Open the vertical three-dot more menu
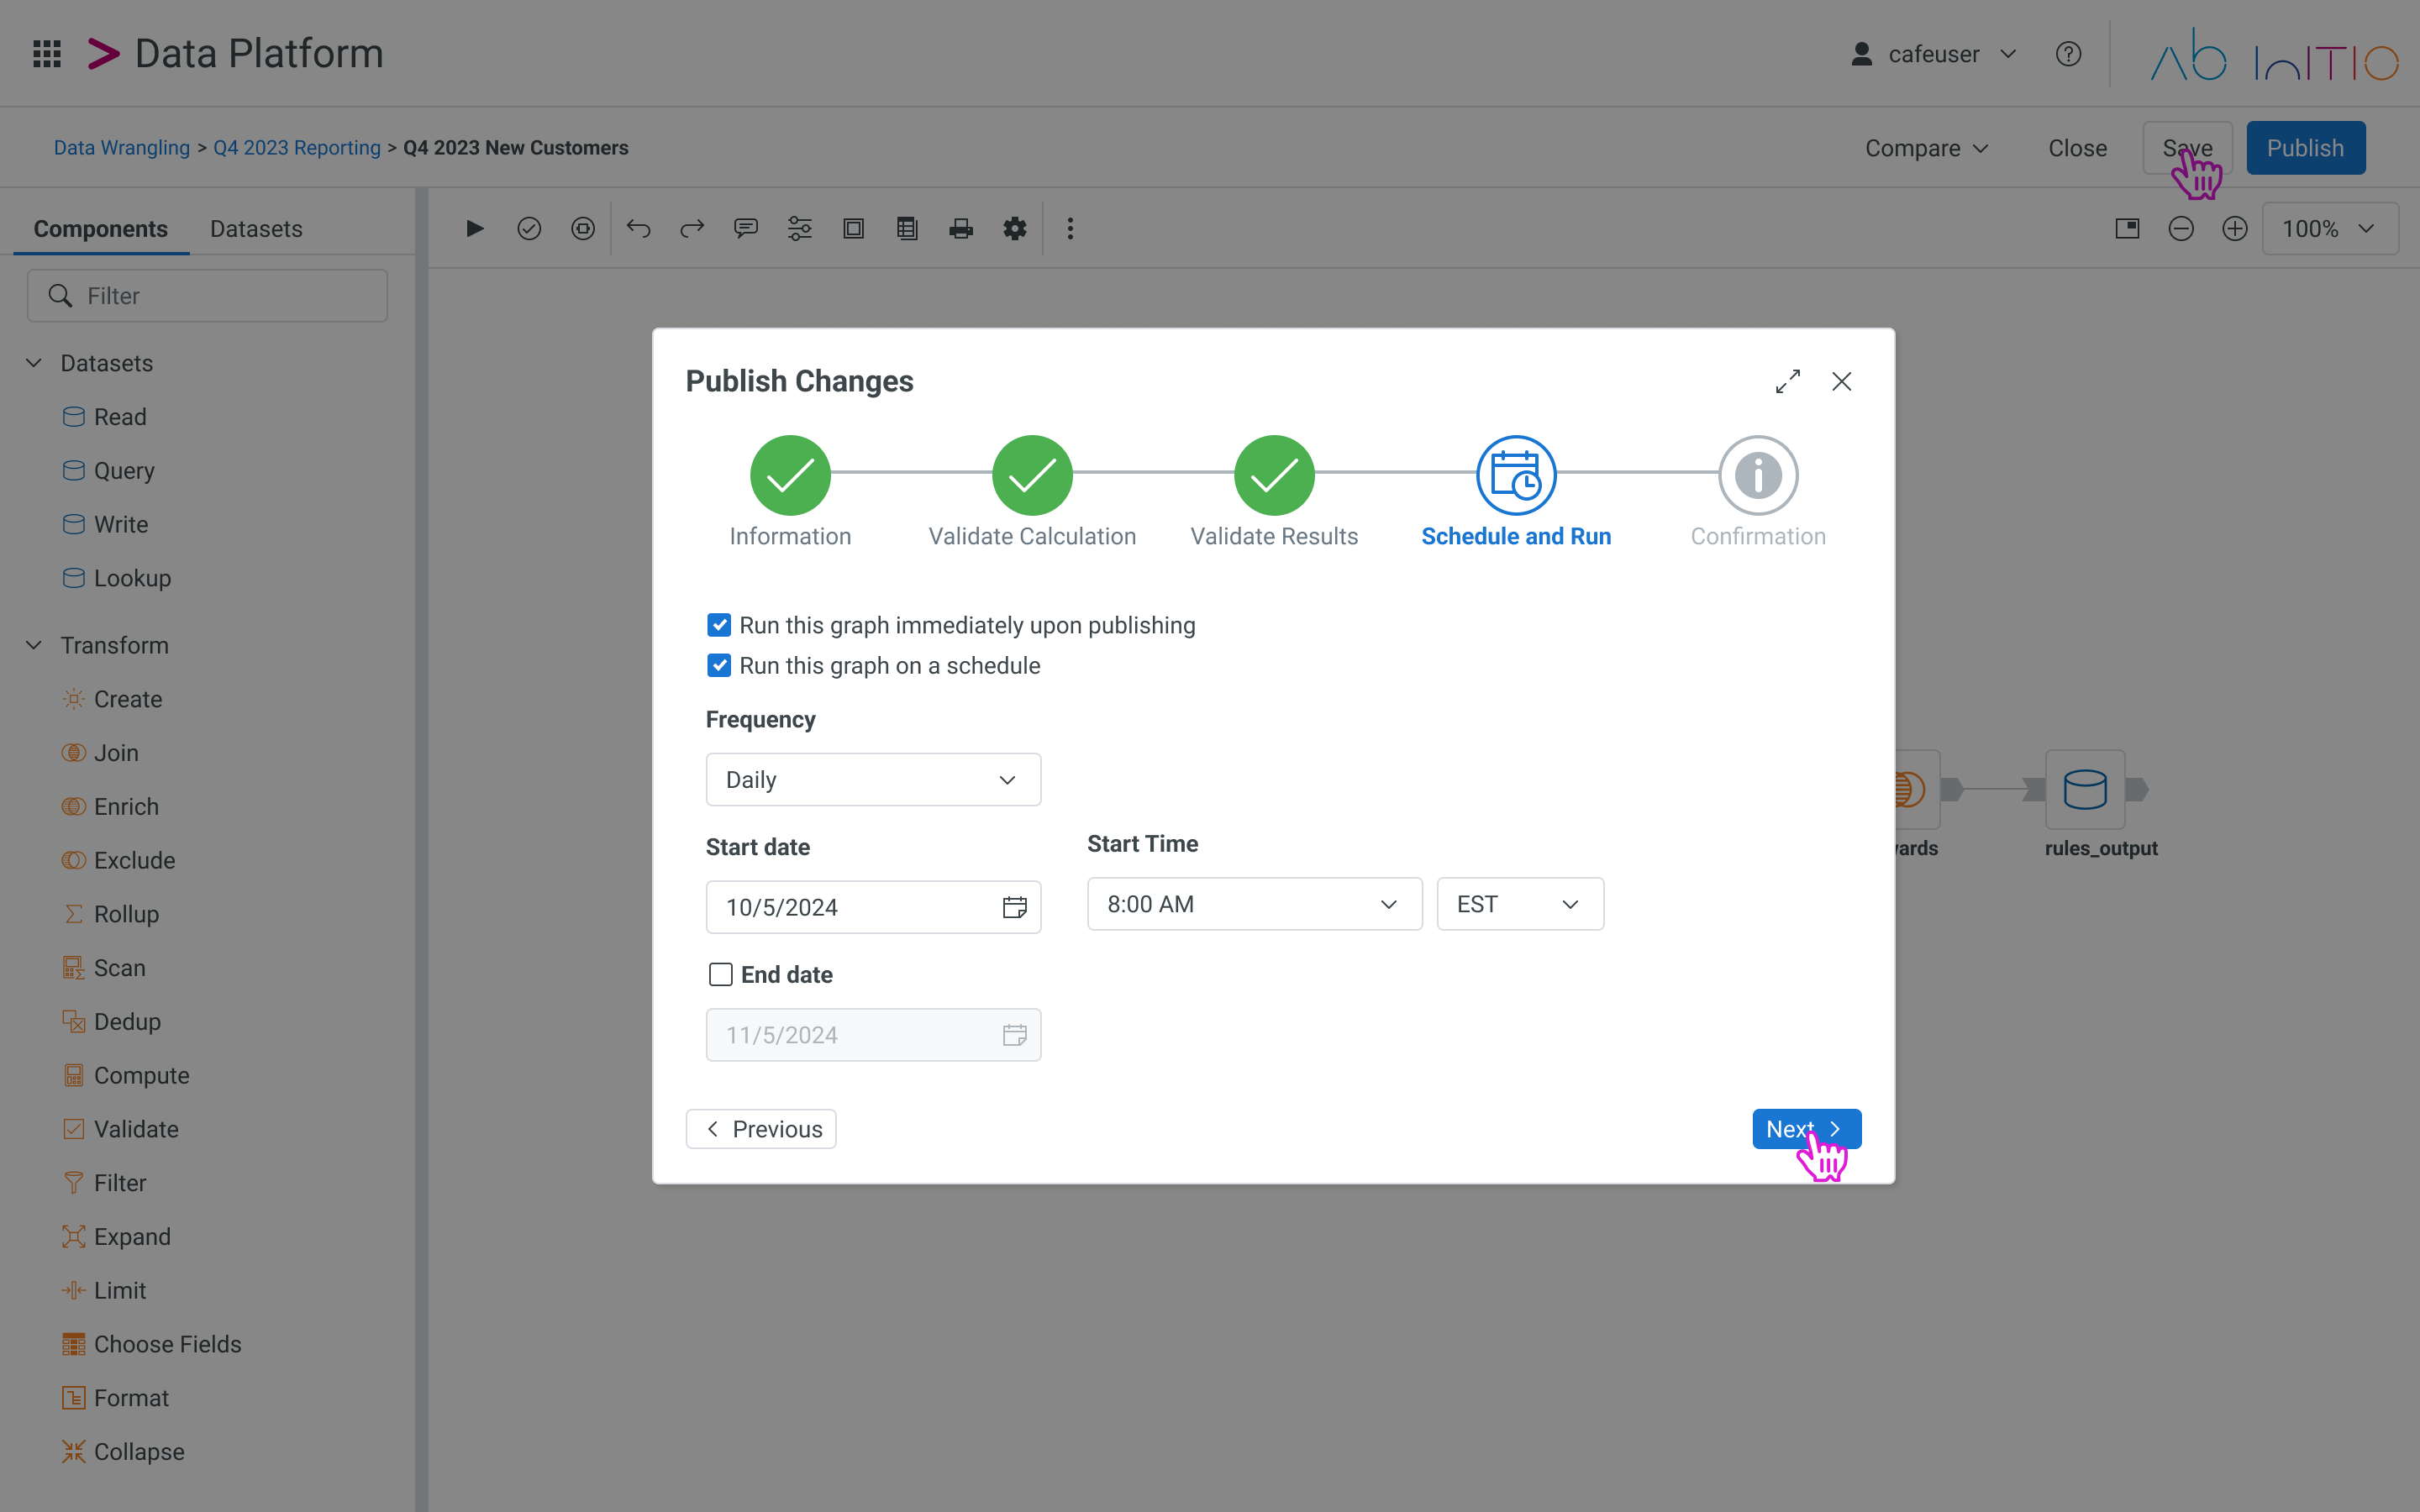The height and width of the screenshot is (1512, 2420). 1070,229
